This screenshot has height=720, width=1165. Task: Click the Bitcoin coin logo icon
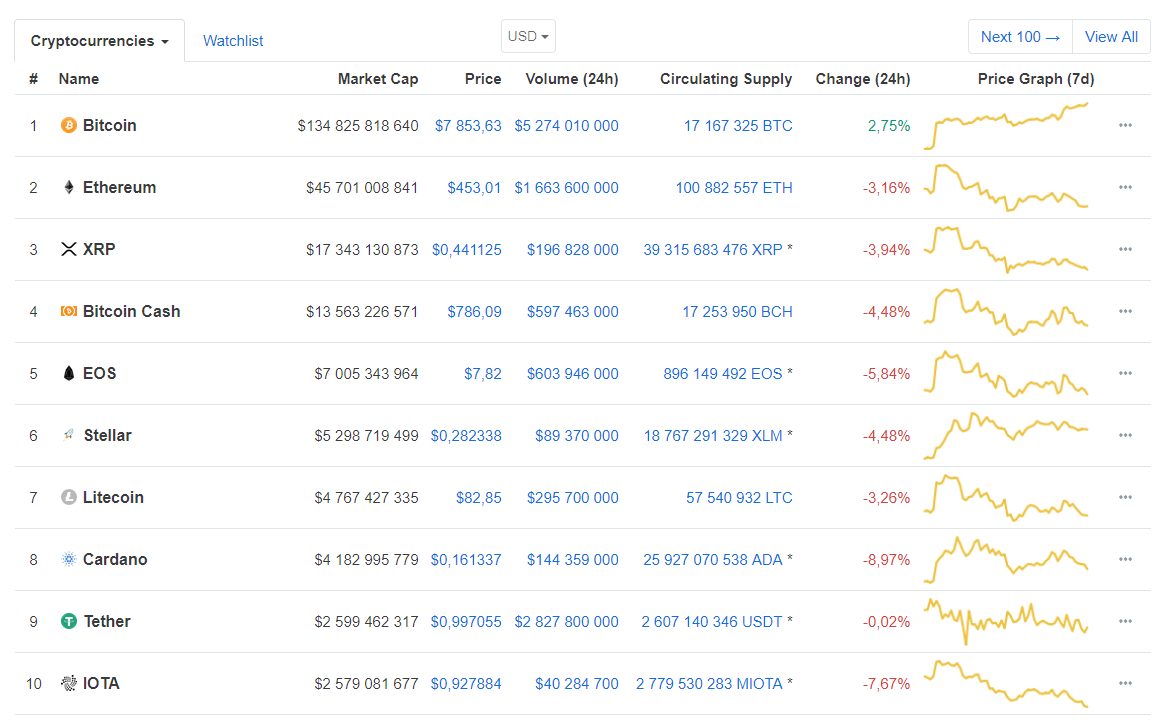click(68, 126)
